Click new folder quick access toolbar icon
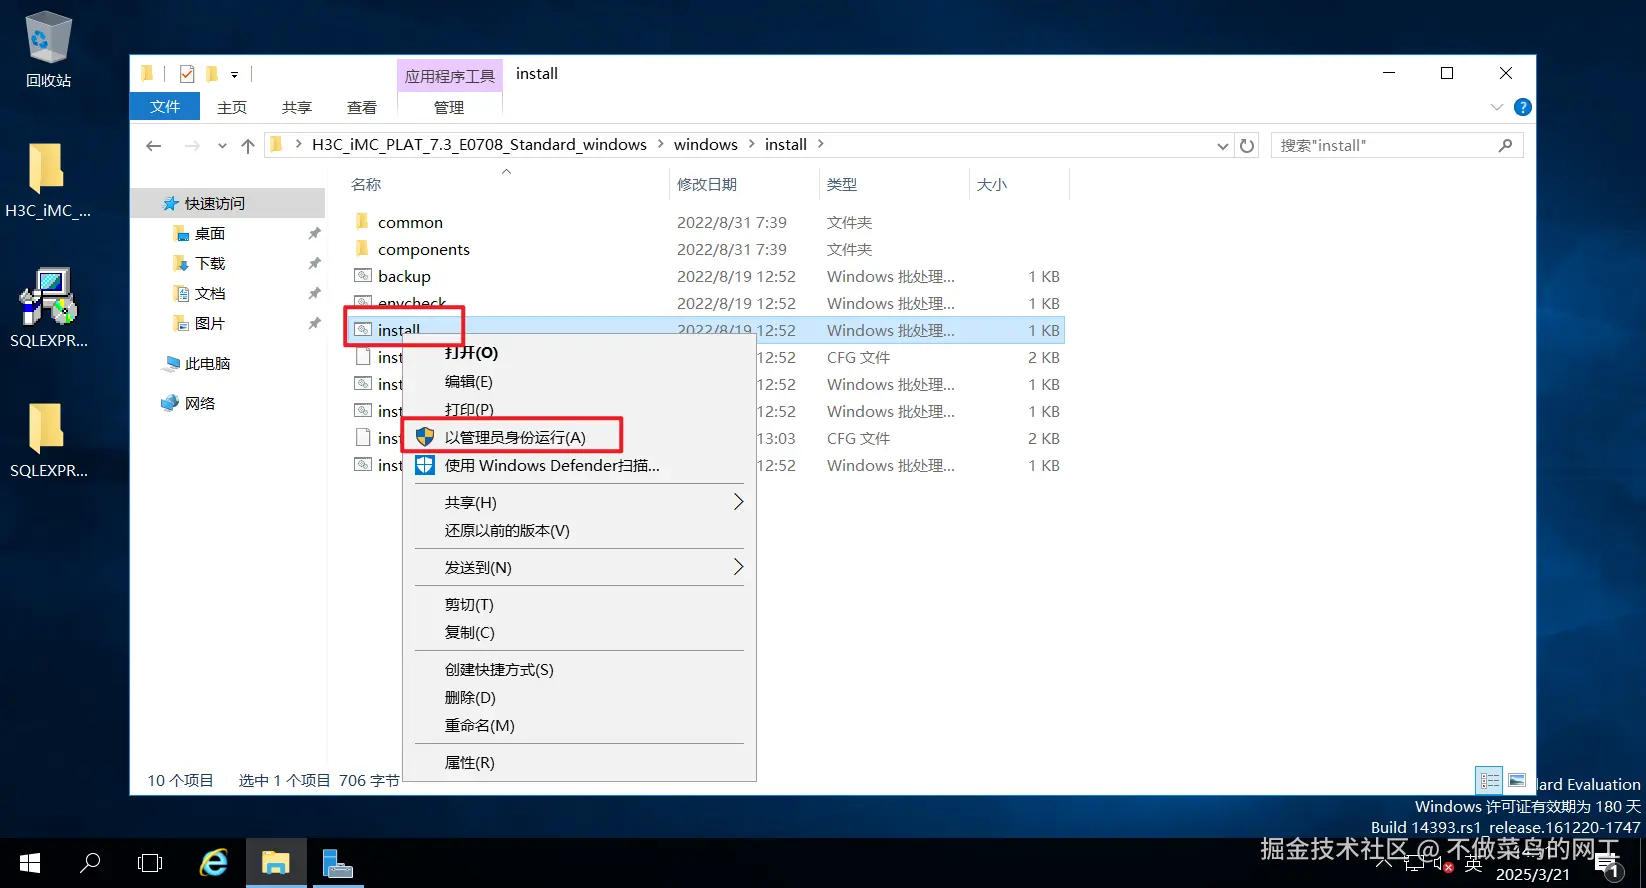This screenshot has height=888, width=1646. 212,74
